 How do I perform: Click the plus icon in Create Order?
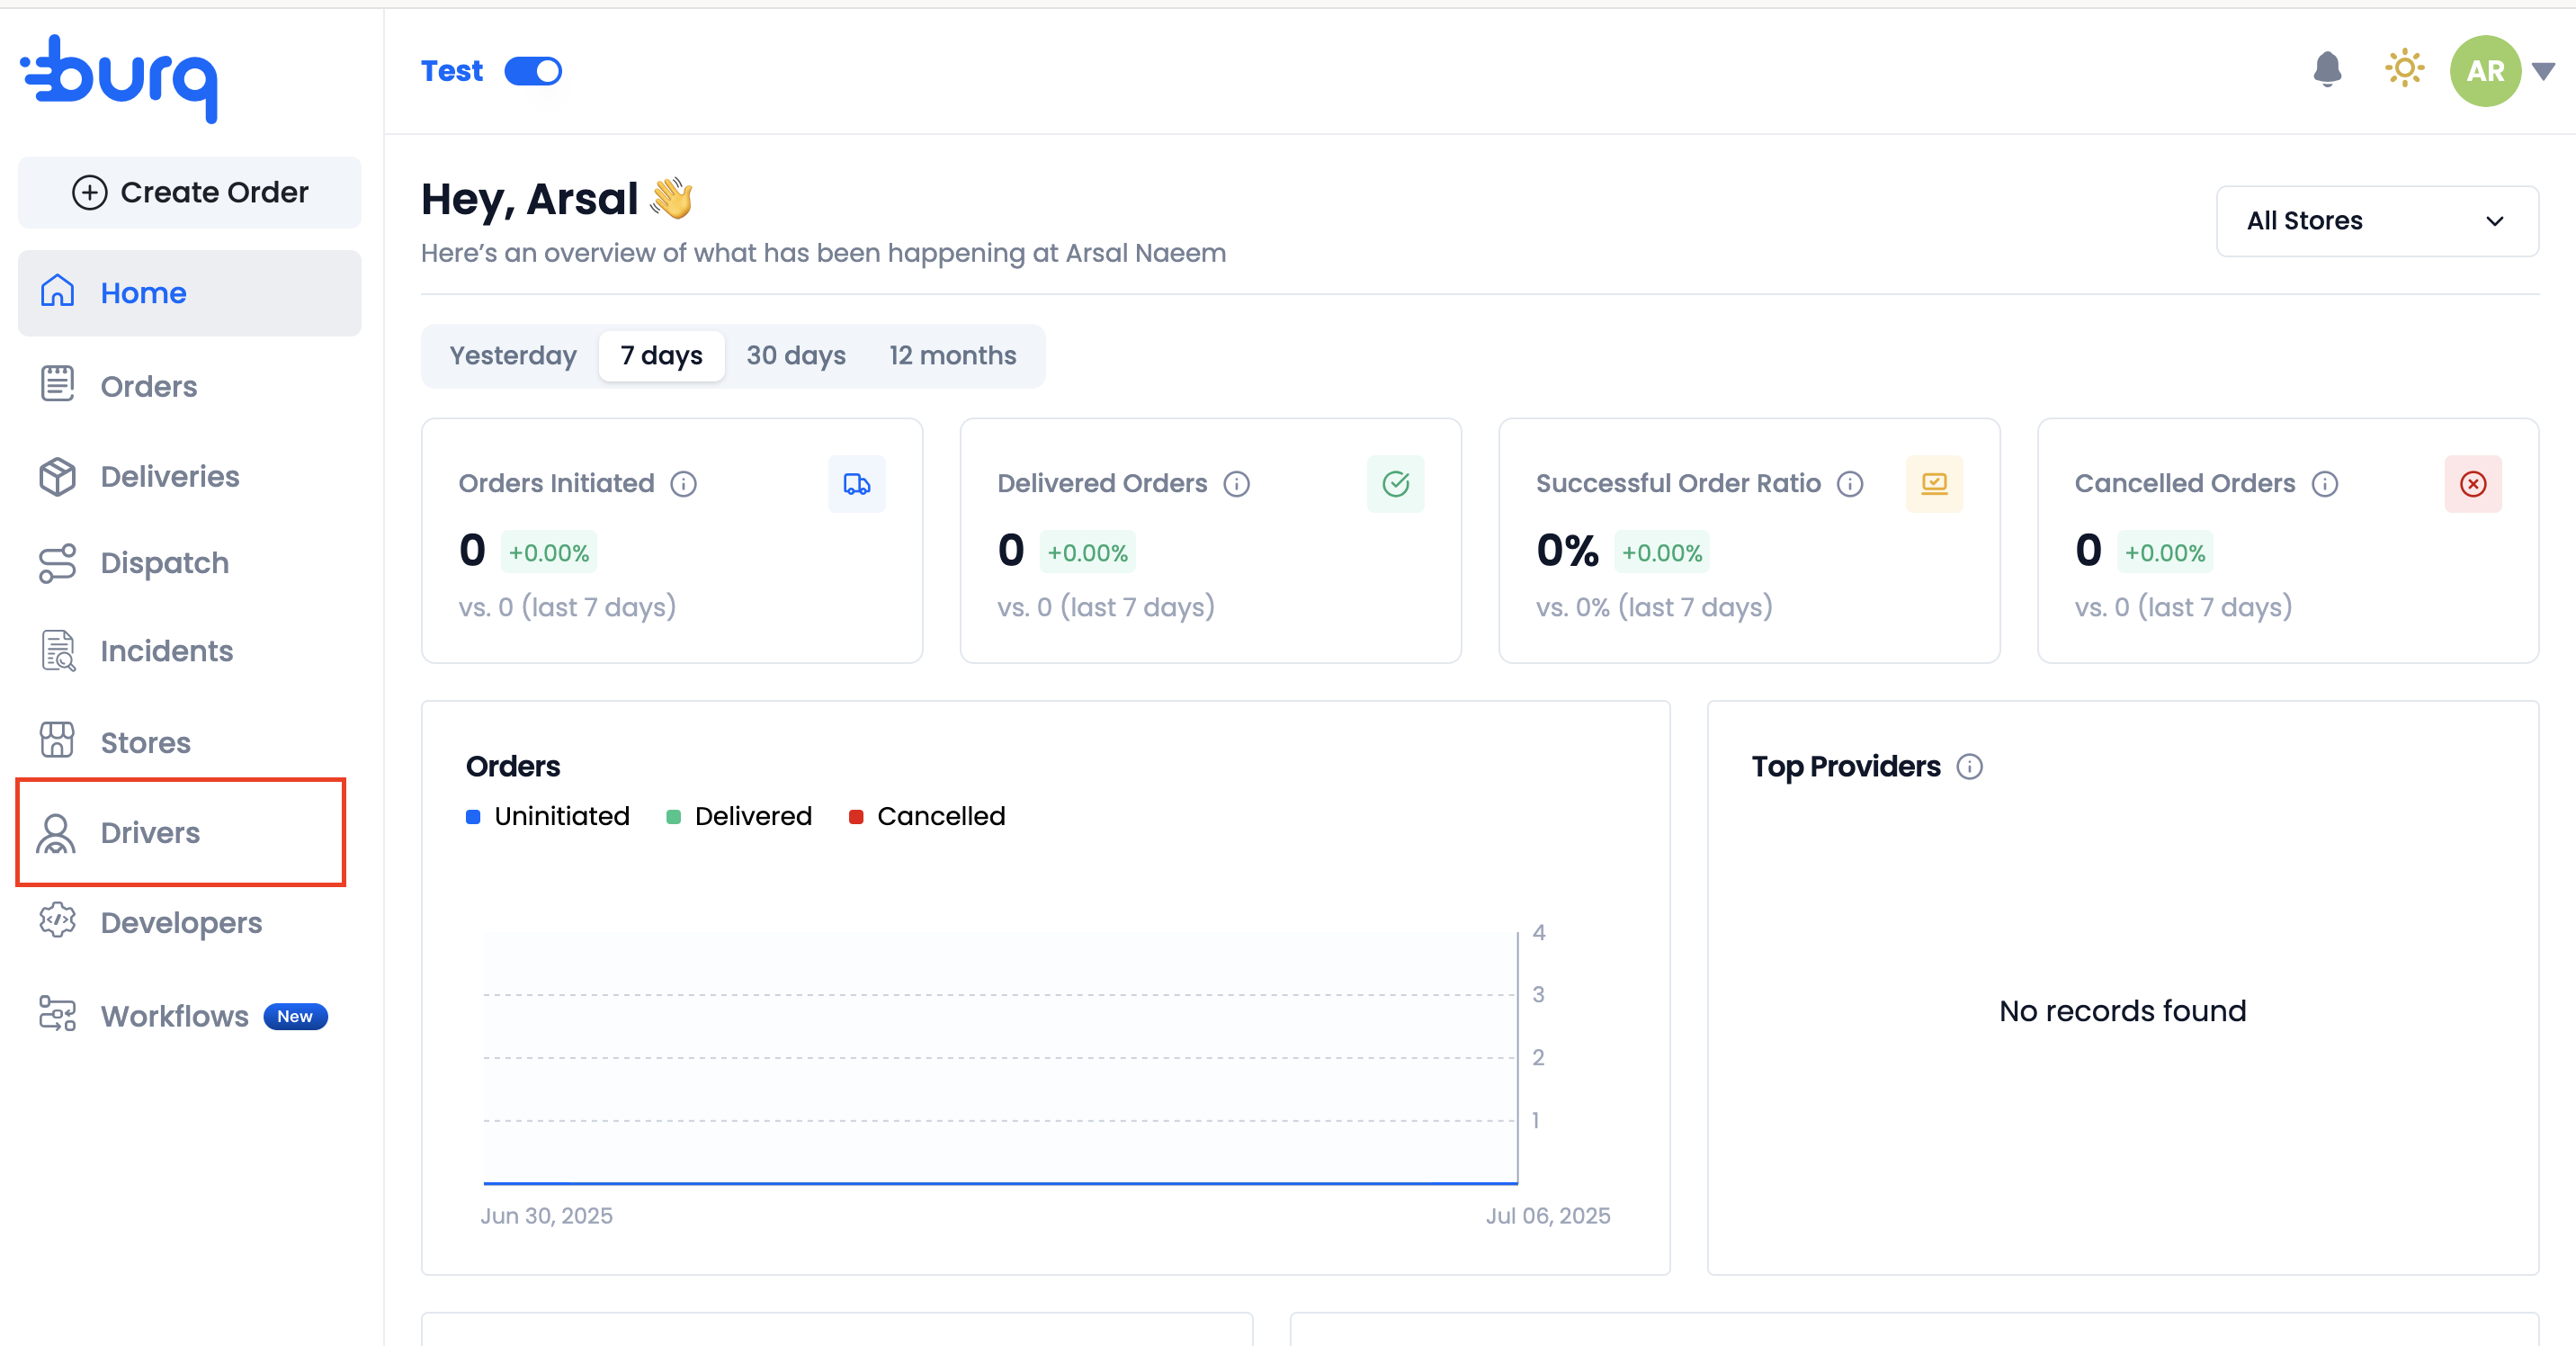[89, 192]
